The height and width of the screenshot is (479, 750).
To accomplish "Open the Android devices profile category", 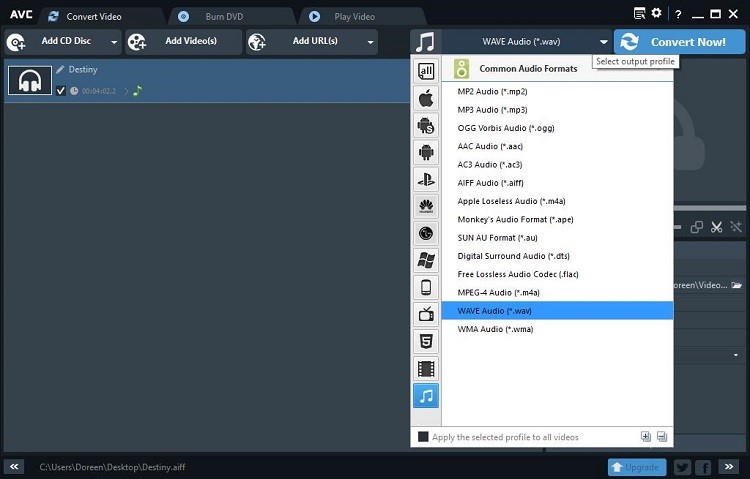I will pos(426,152).
